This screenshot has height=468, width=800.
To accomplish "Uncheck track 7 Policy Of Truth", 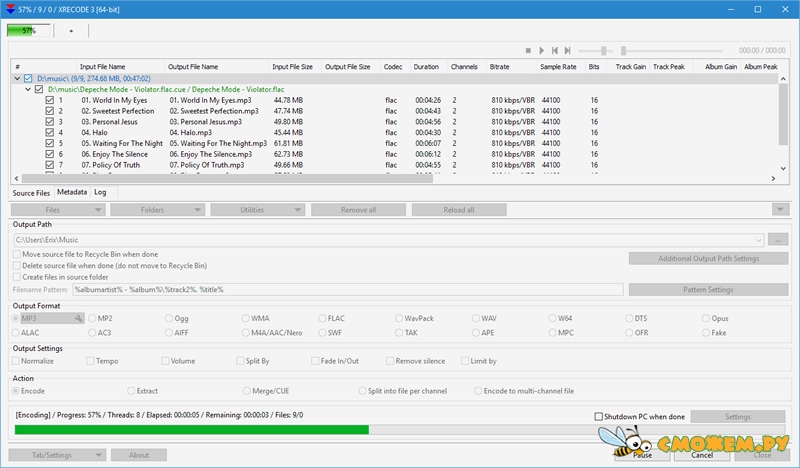I will click(49, 165).
